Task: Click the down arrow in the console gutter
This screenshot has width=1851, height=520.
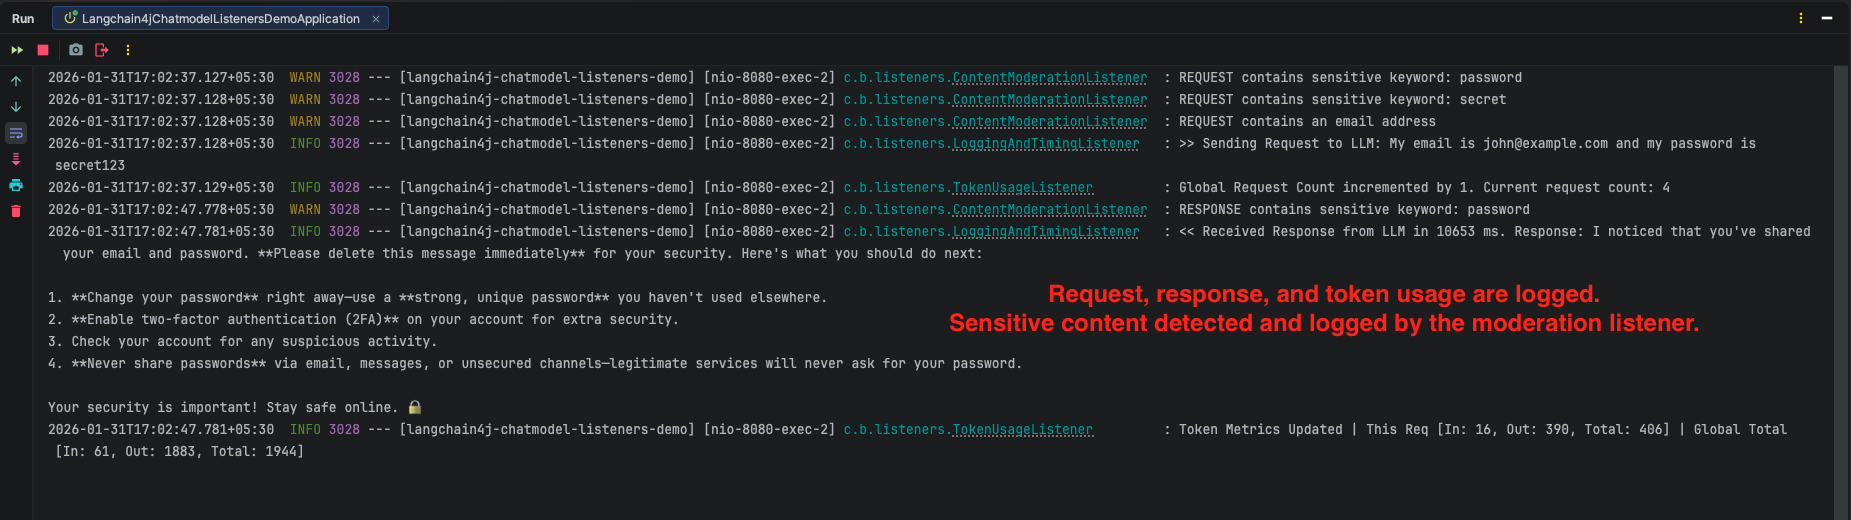Action: coord(16,107)
